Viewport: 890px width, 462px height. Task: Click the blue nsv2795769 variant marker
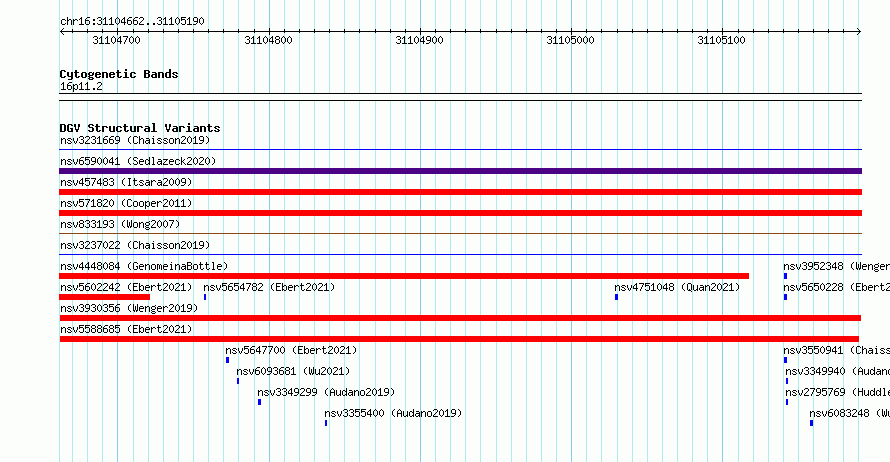(x=787, y=402)
